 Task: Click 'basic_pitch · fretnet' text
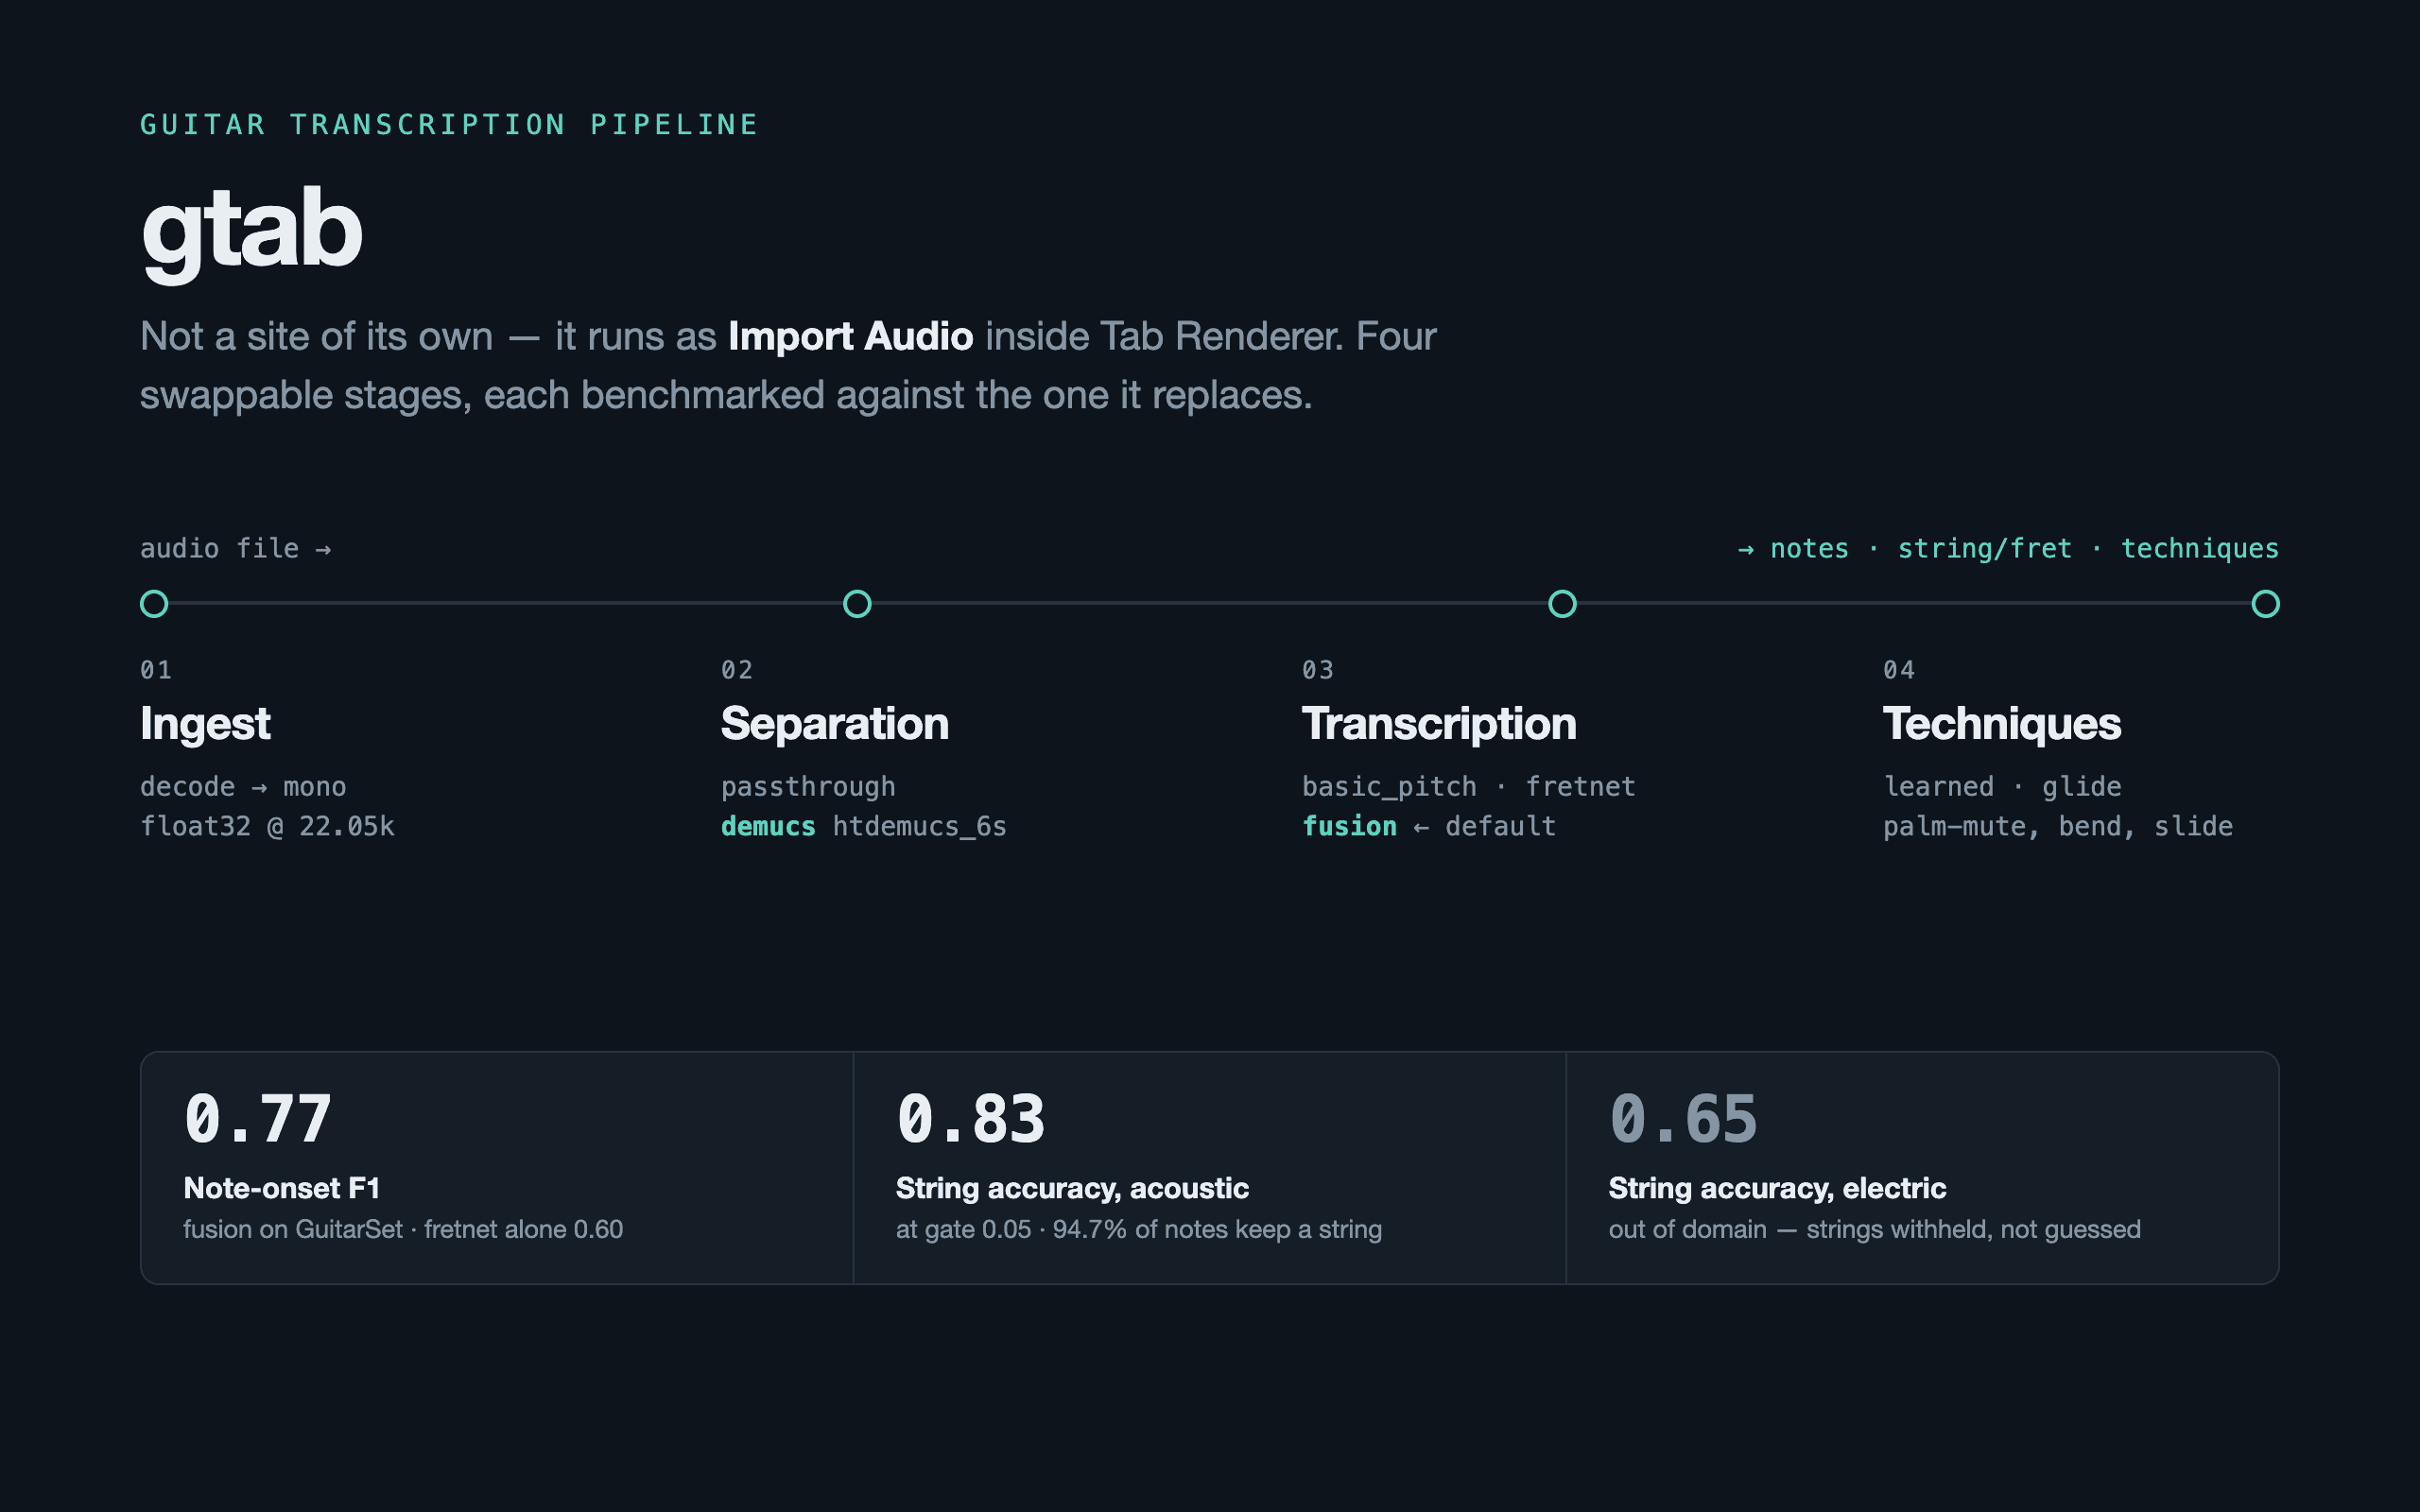1468,787
